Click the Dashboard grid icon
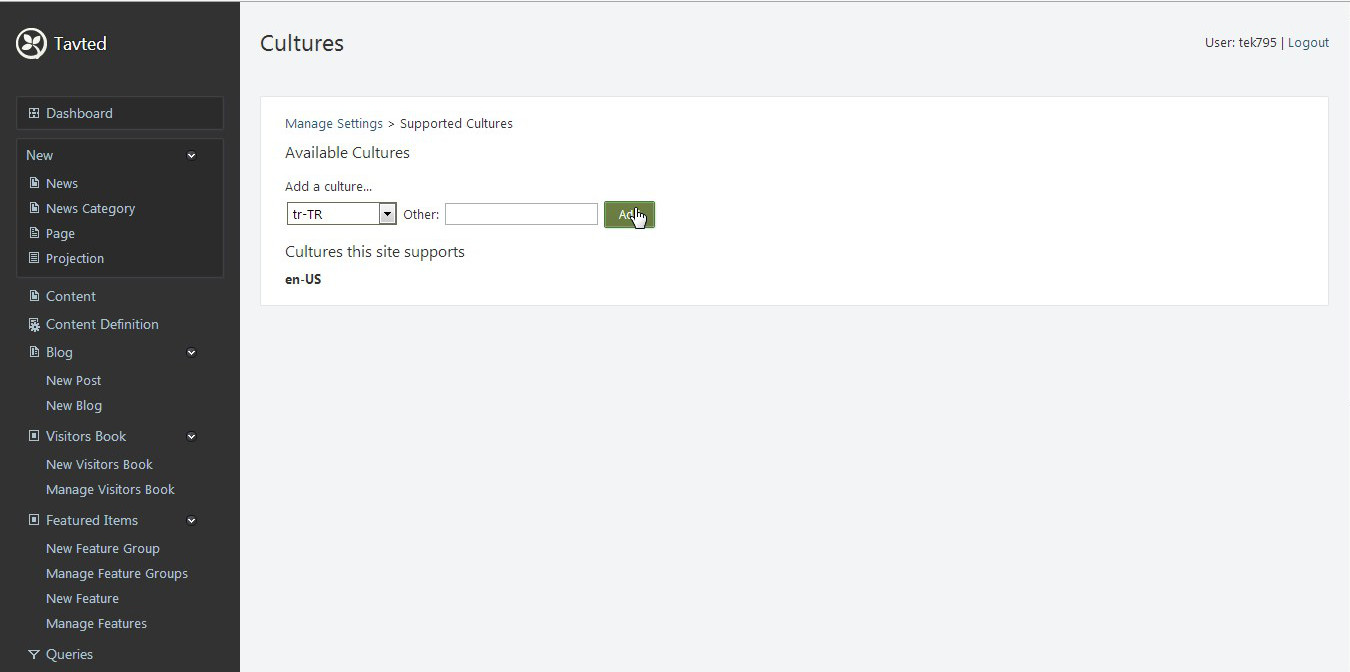Image resolution: width=1350 pixels, height=672 pixels. (x=34, y=113)
